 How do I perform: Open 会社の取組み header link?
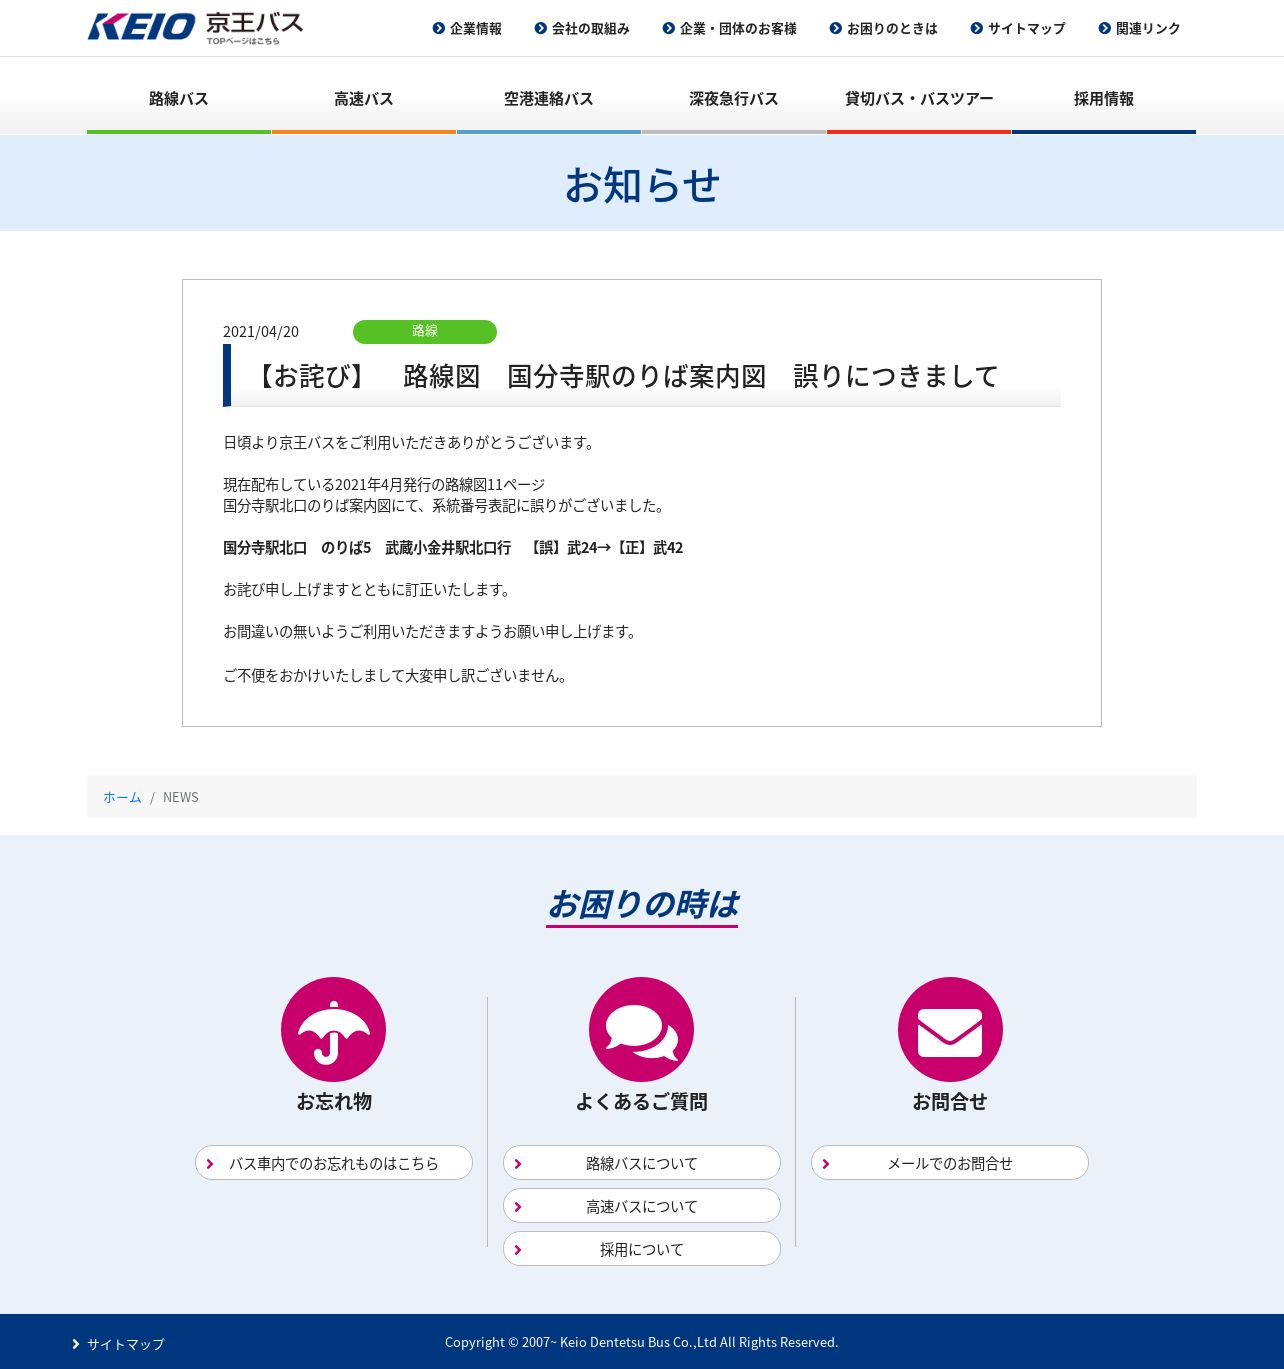[x=591, y=29]
